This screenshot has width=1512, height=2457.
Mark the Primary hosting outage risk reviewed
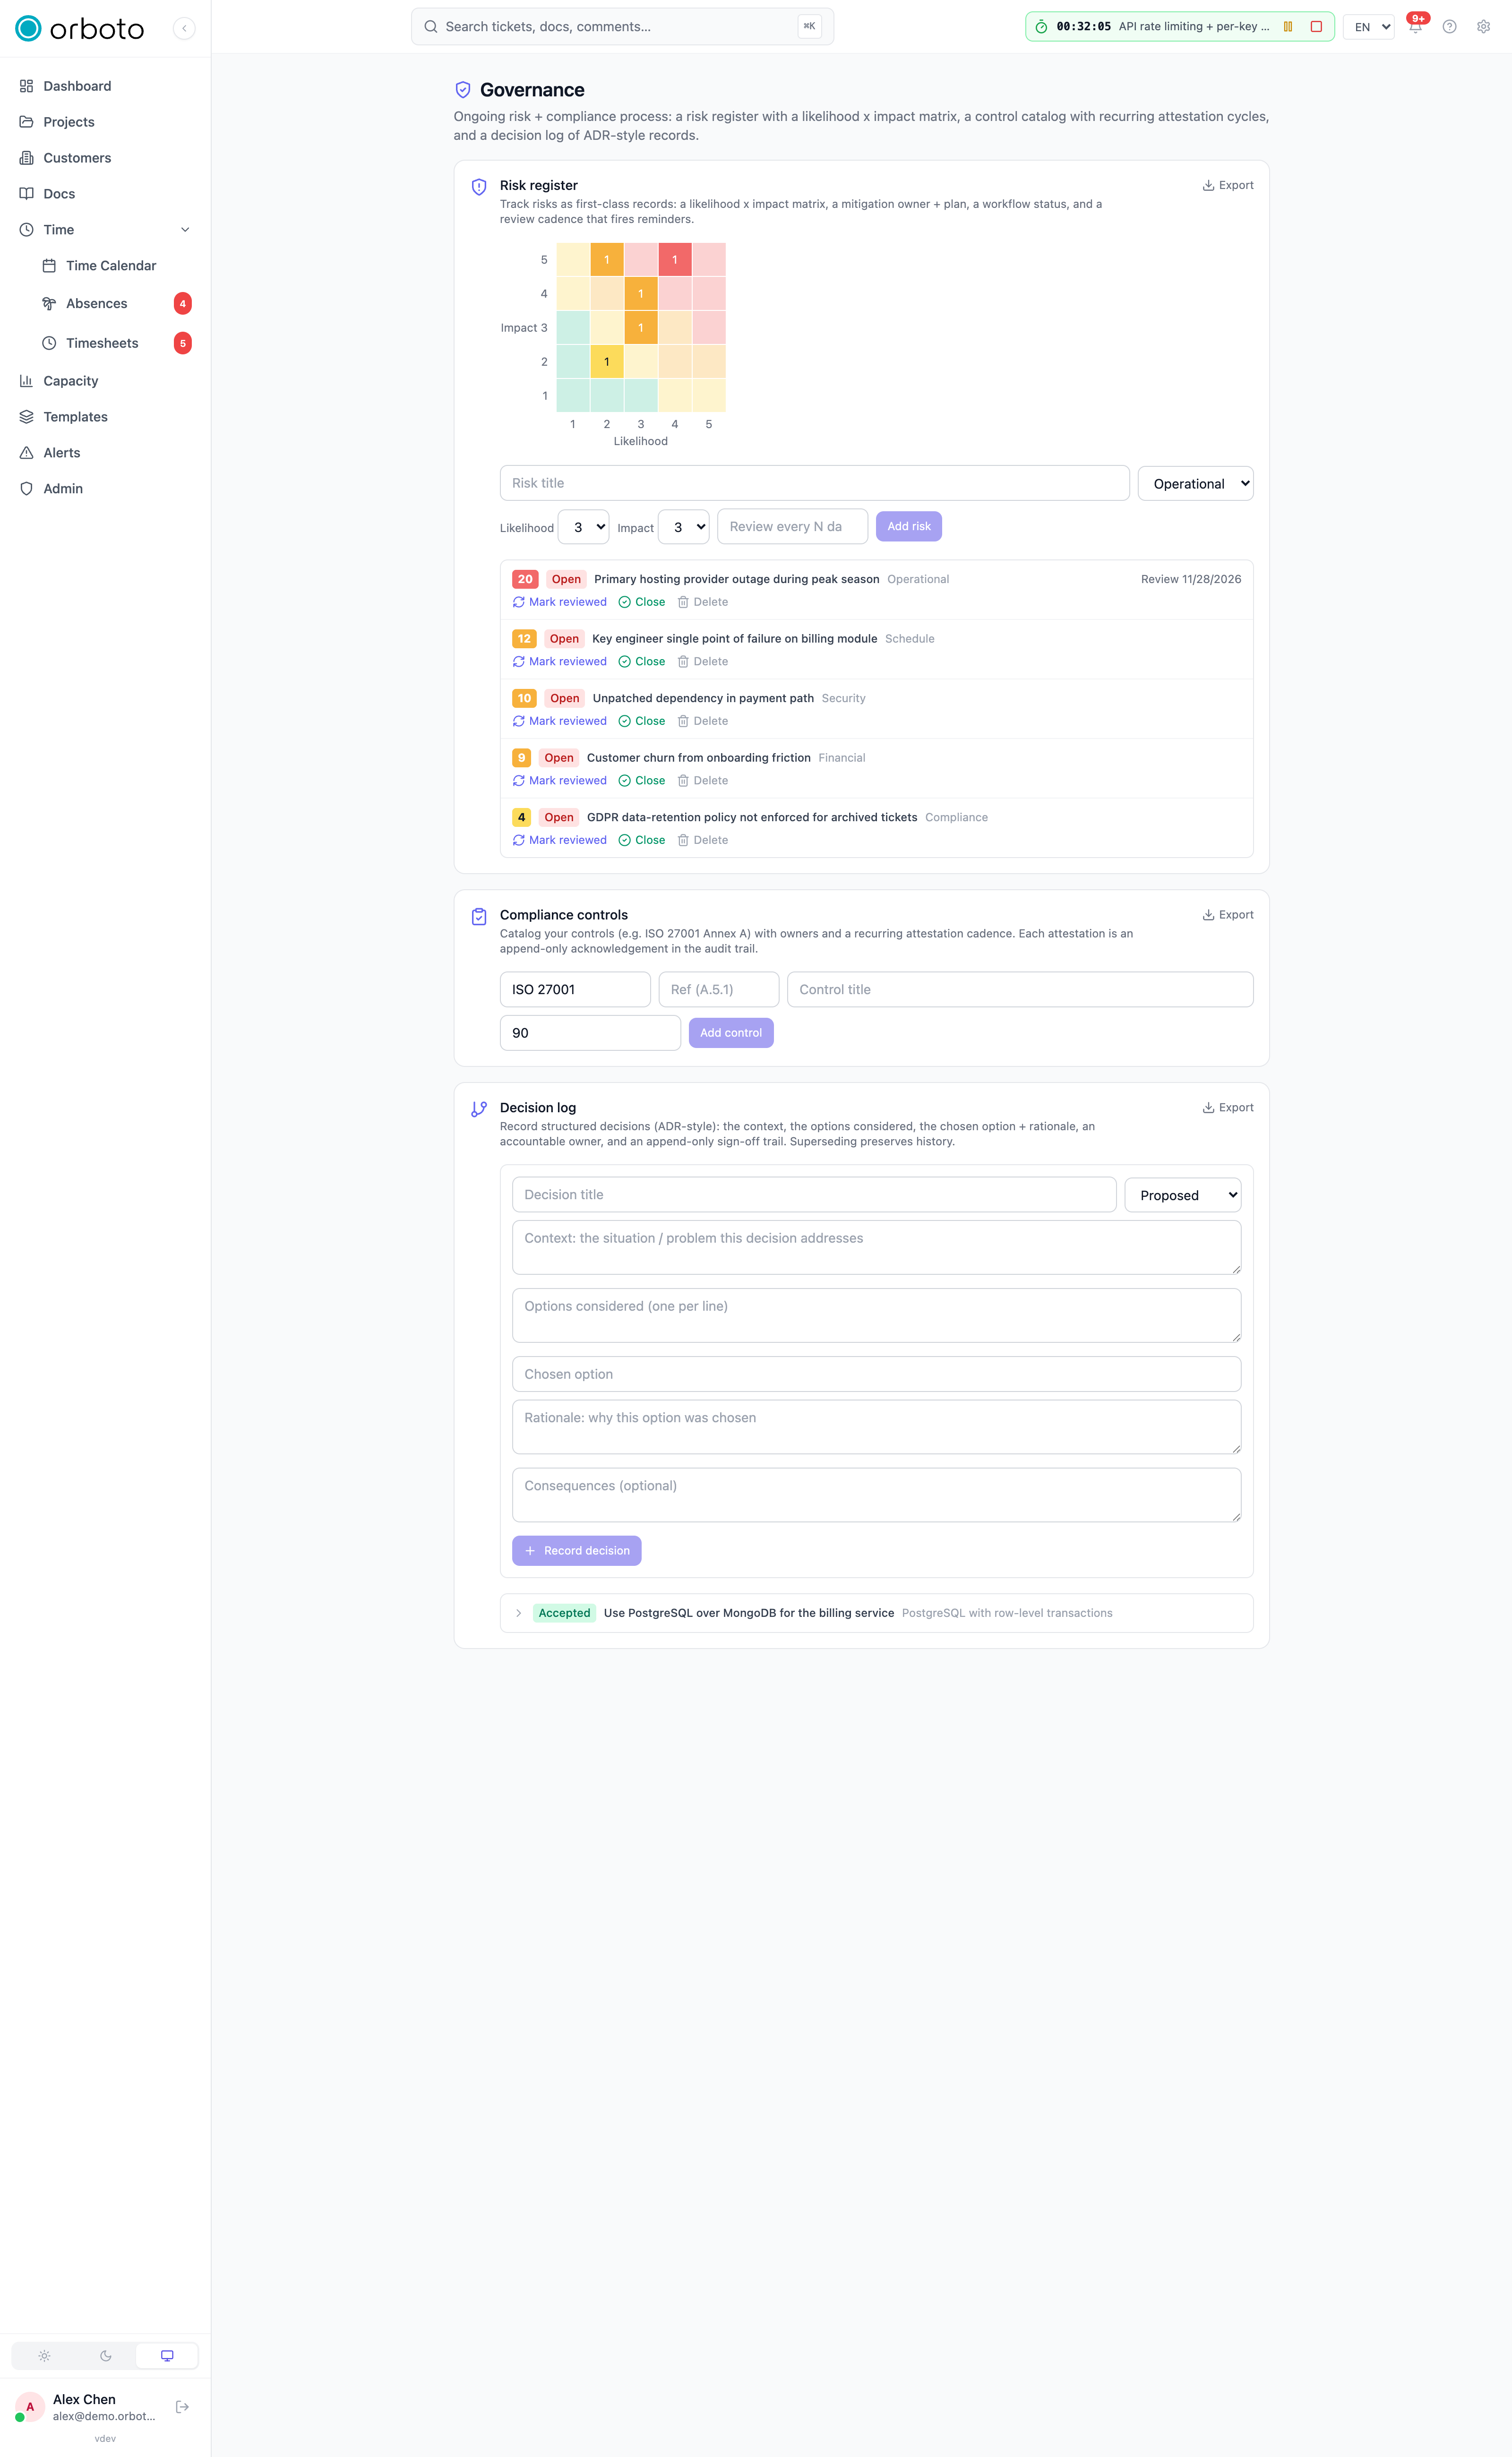[560, 602]
